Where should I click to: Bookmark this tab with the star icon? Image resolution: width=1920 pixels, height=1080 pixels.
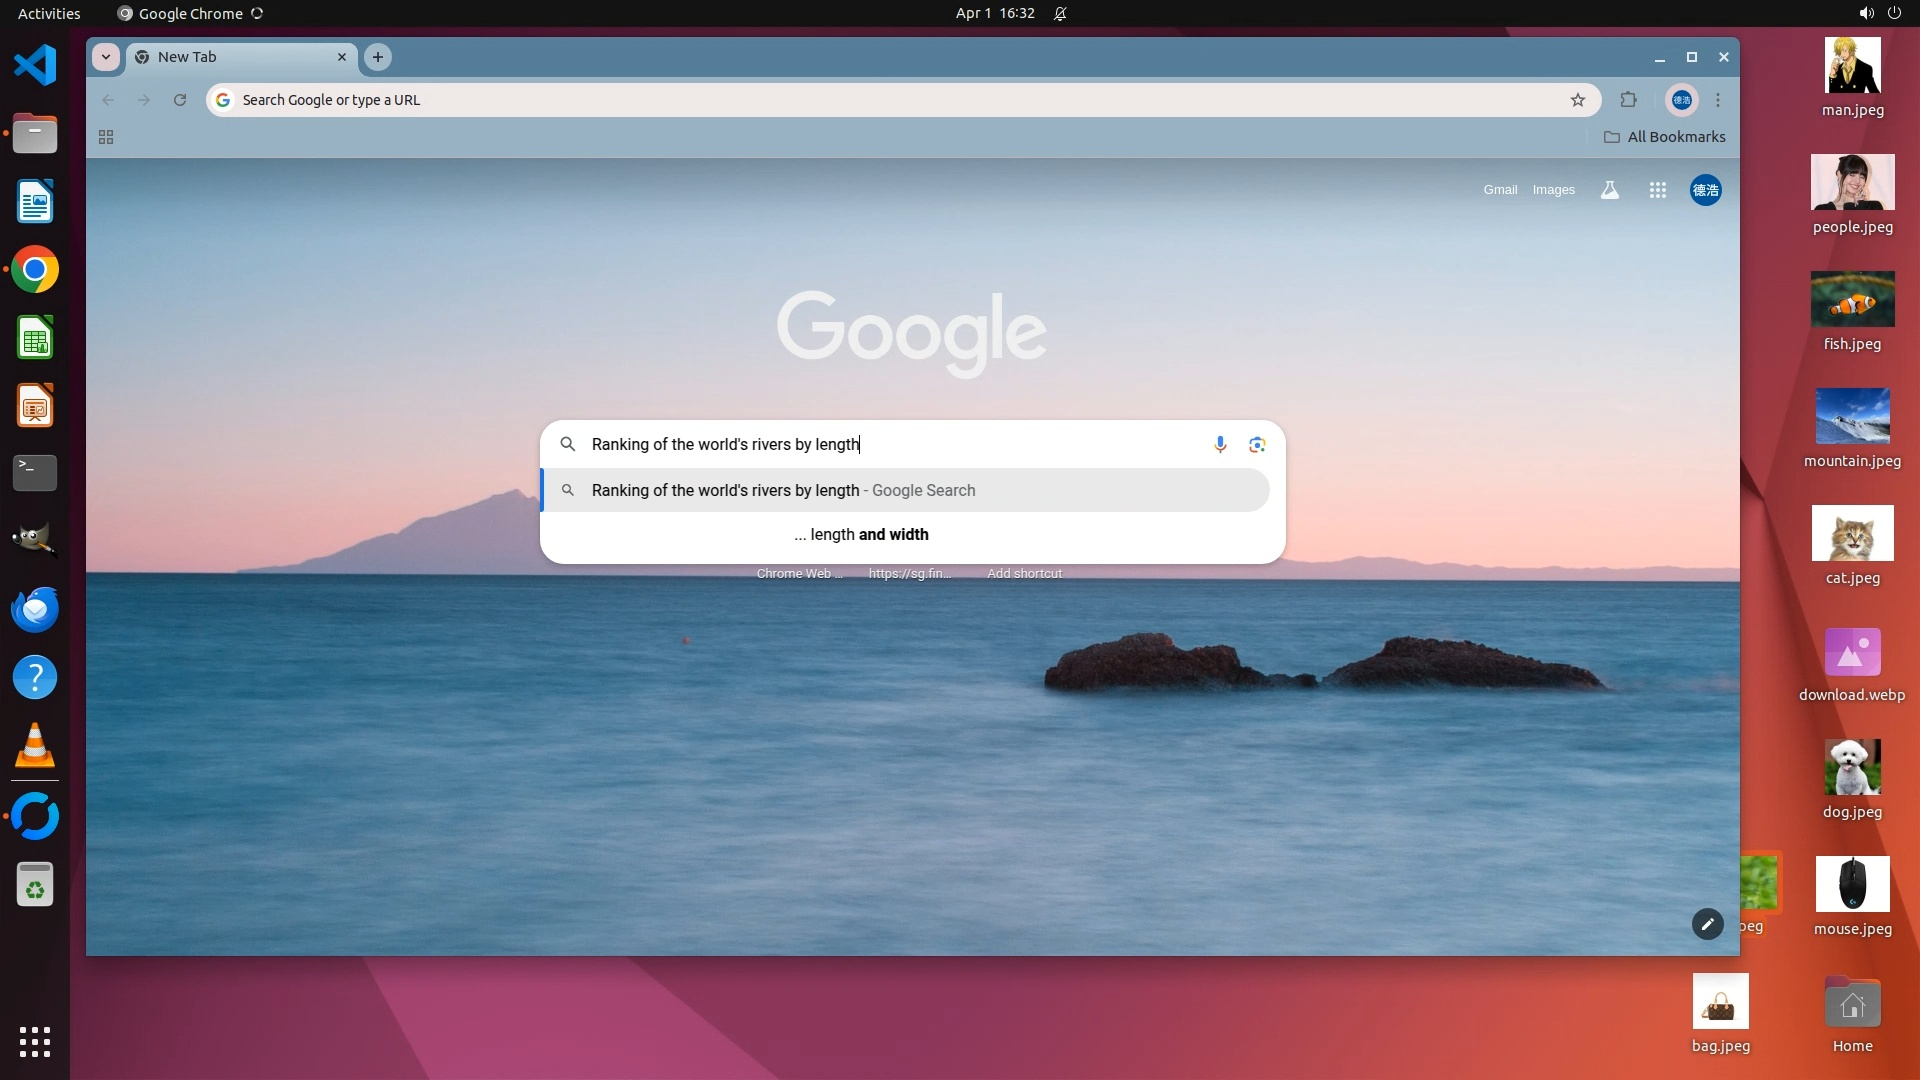pyautogui.click(x=1578, y=100)
